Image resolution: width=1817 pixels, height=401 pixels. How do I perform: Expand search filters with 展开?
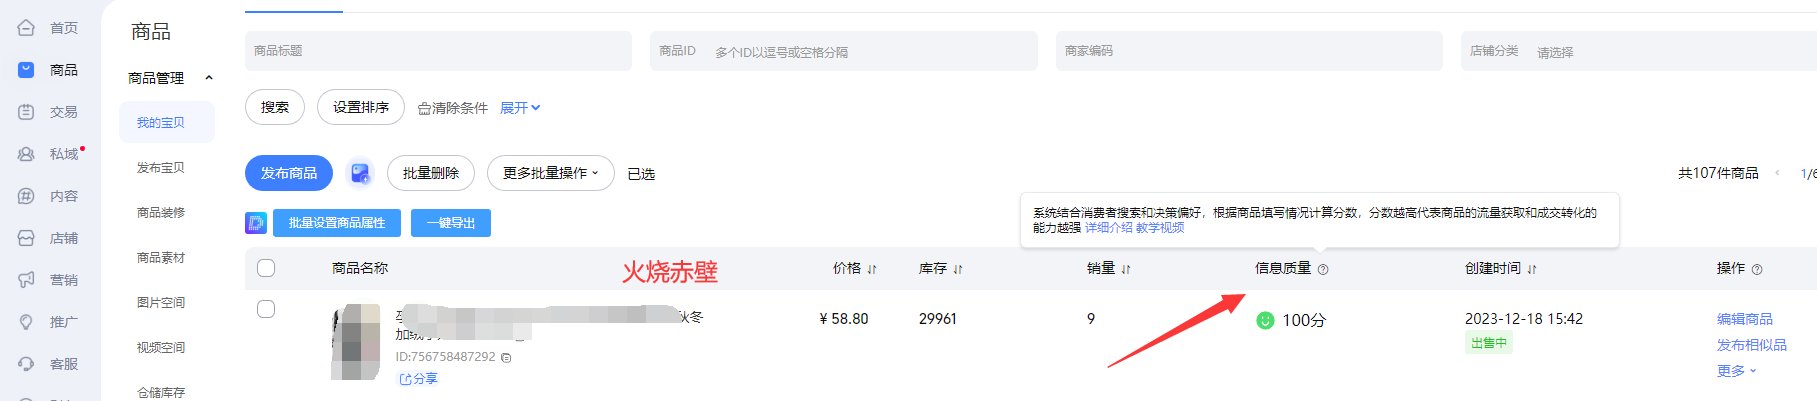[x=520, y=108]
